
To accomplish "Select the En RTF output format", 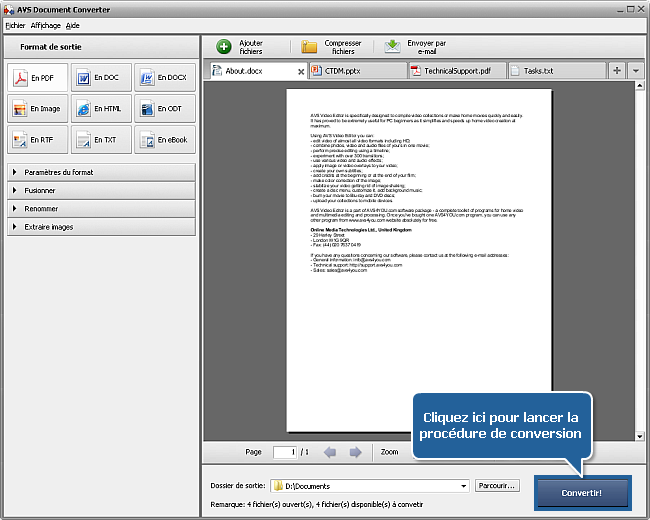I will (x=37, y=140).
